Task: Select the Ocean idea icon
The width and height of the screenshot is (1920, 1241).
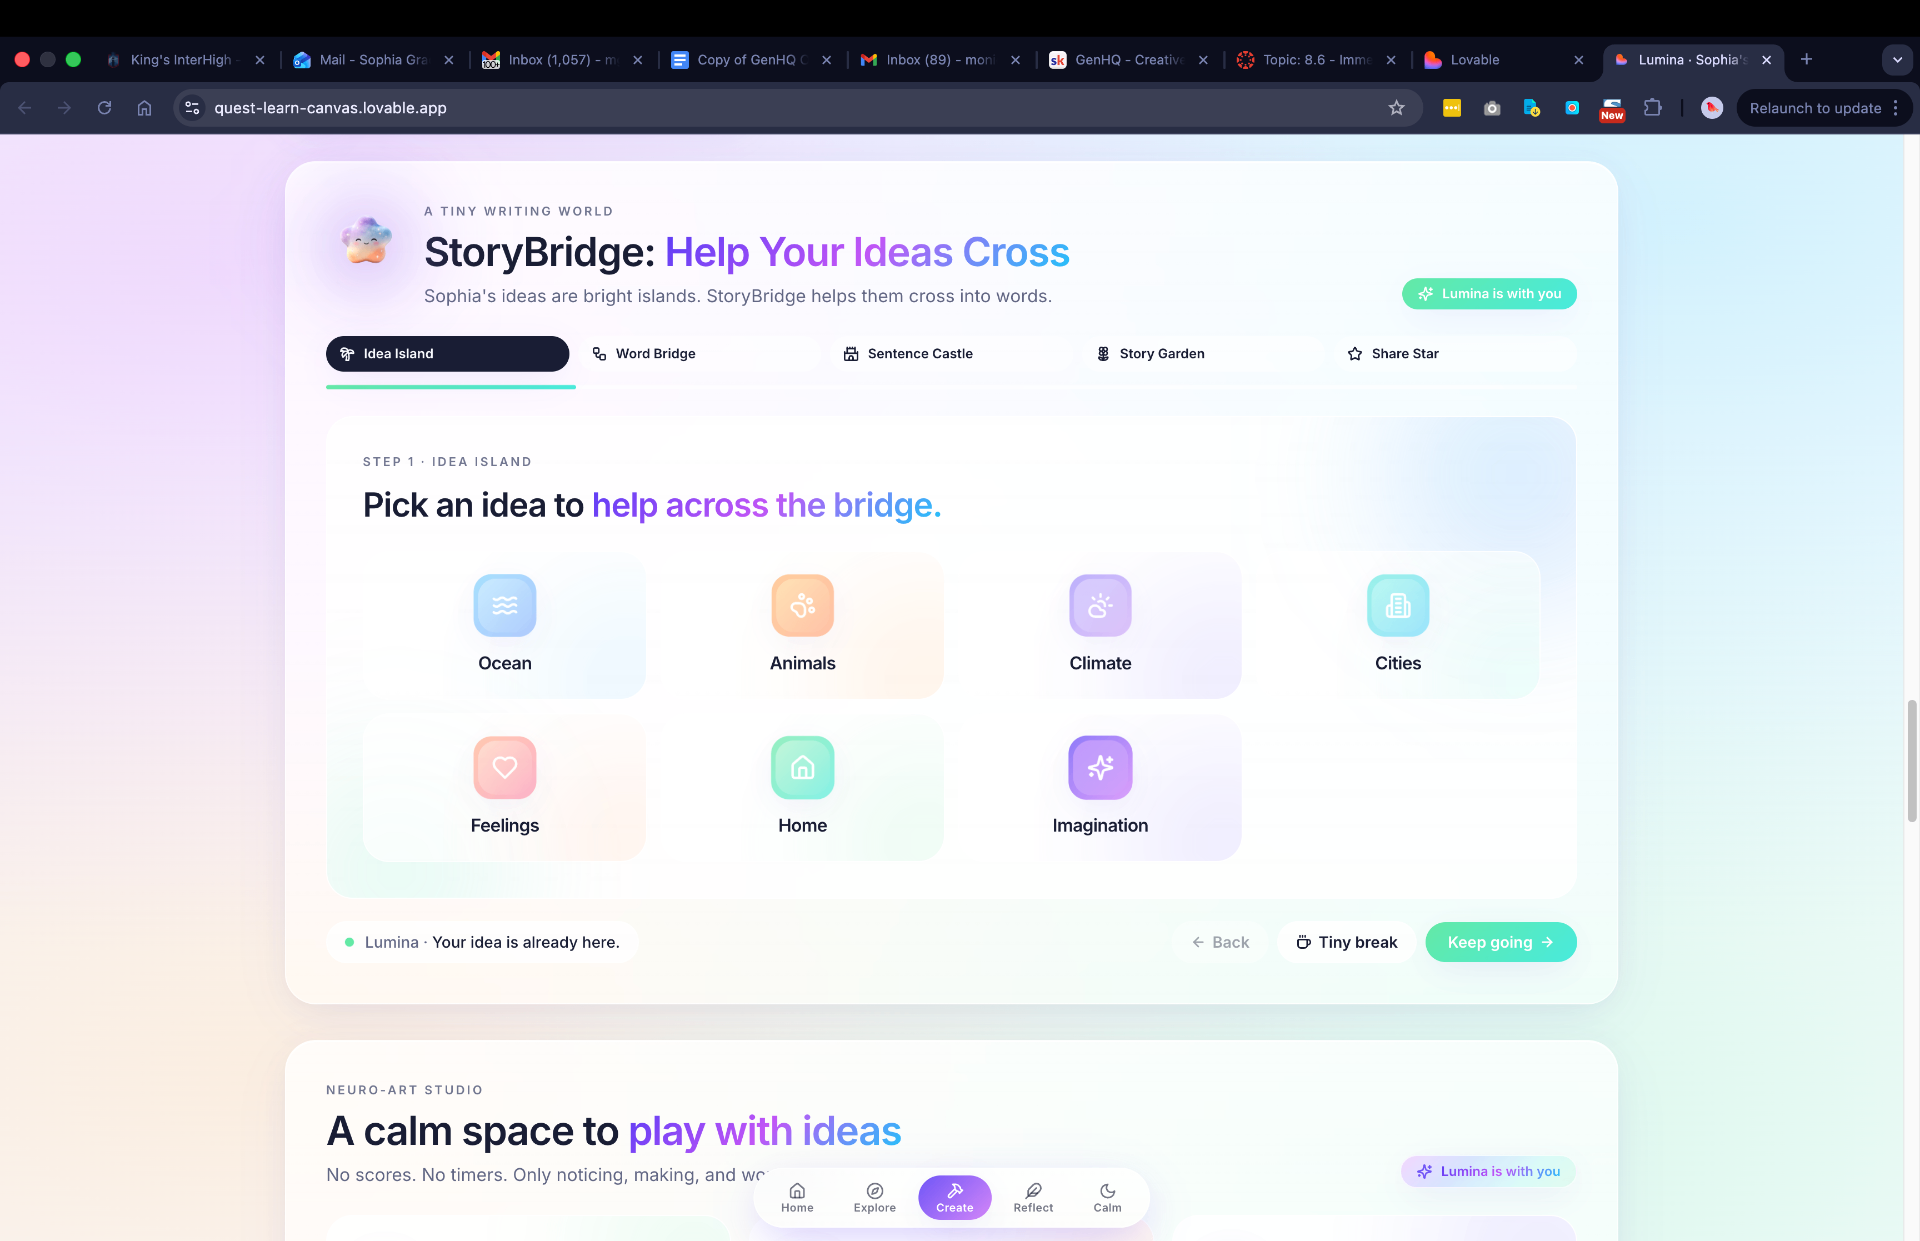Action: click(x=505, y=605)
